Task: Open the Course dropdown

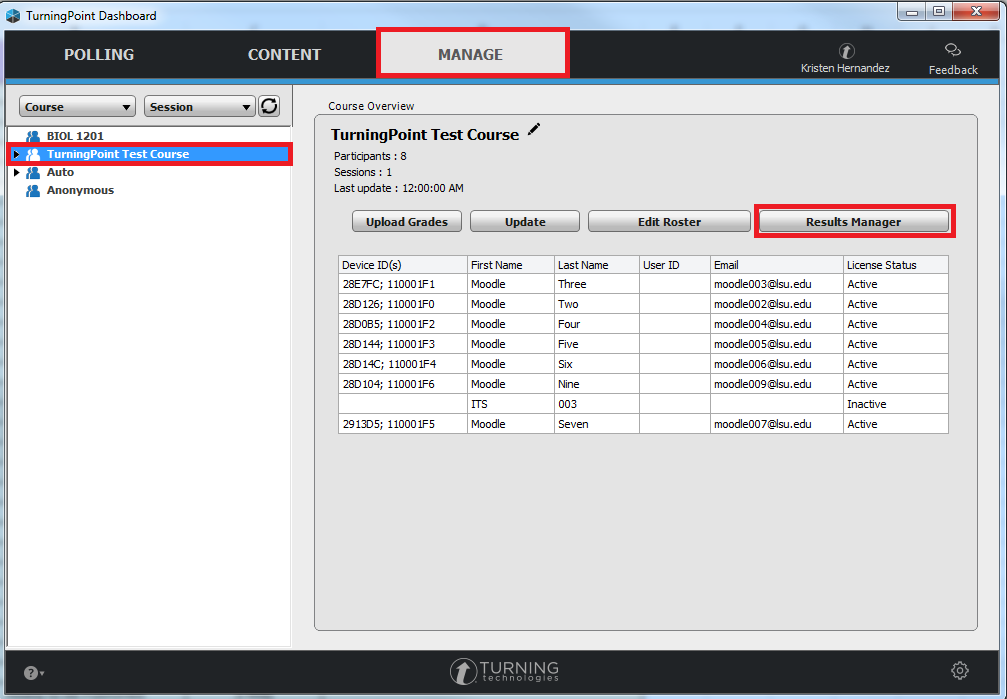Action: tap(77, 107)
